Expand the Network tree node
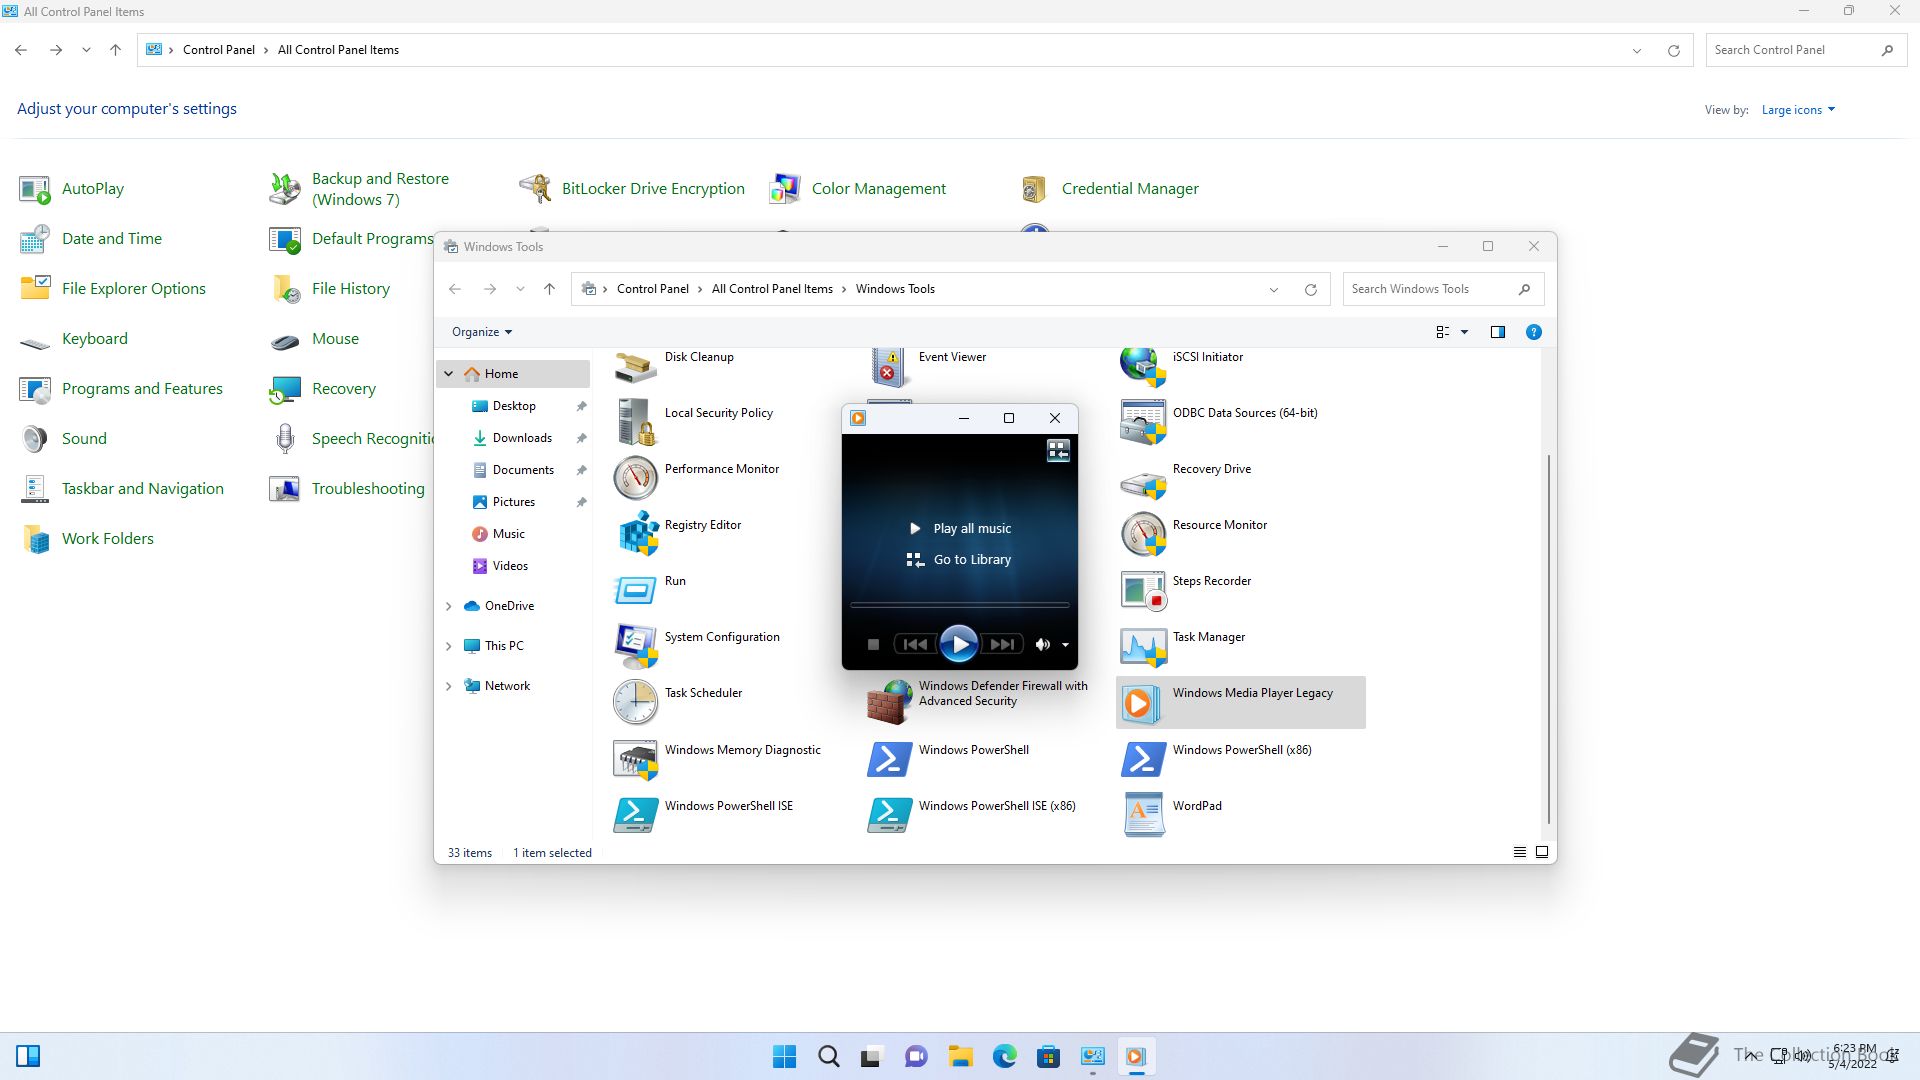 click(449, 686)
